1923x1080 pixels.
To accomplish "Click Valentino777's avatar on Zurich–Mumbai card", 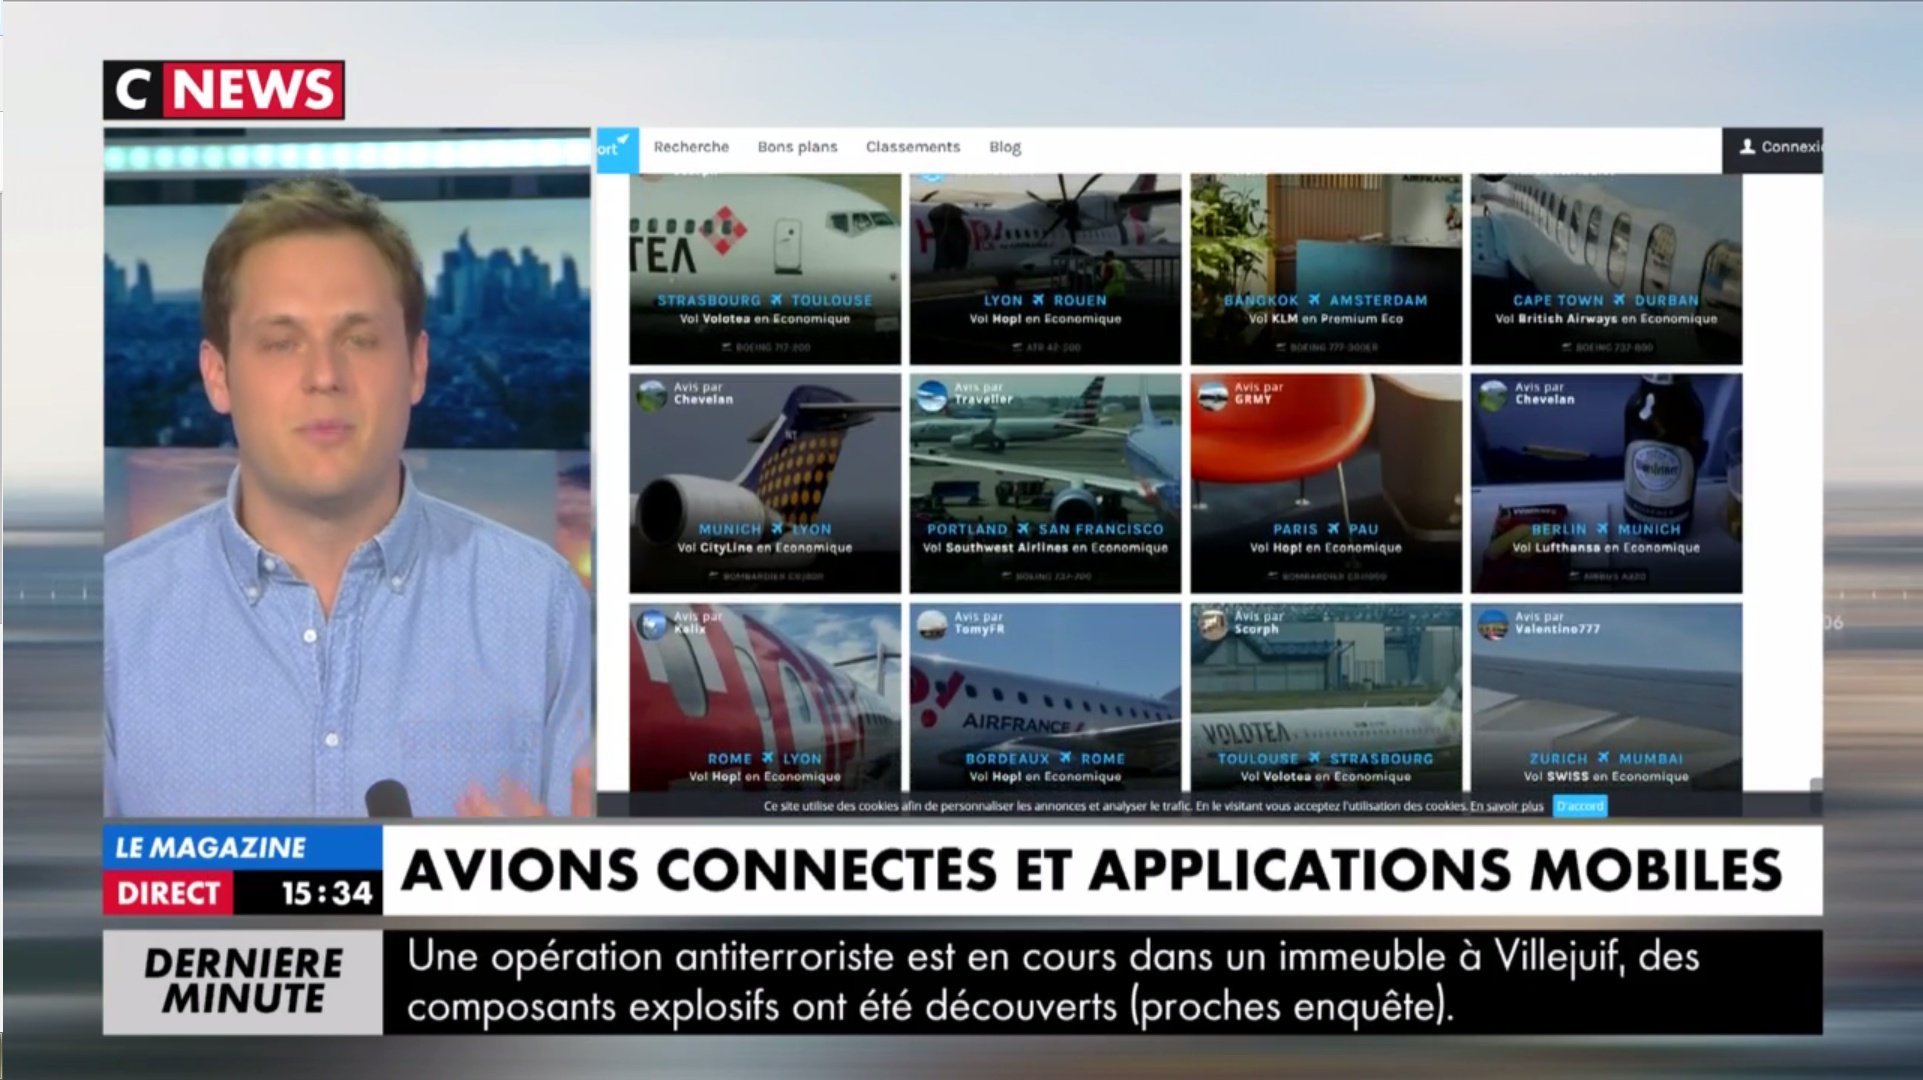I will click(x=1493, y=625).
